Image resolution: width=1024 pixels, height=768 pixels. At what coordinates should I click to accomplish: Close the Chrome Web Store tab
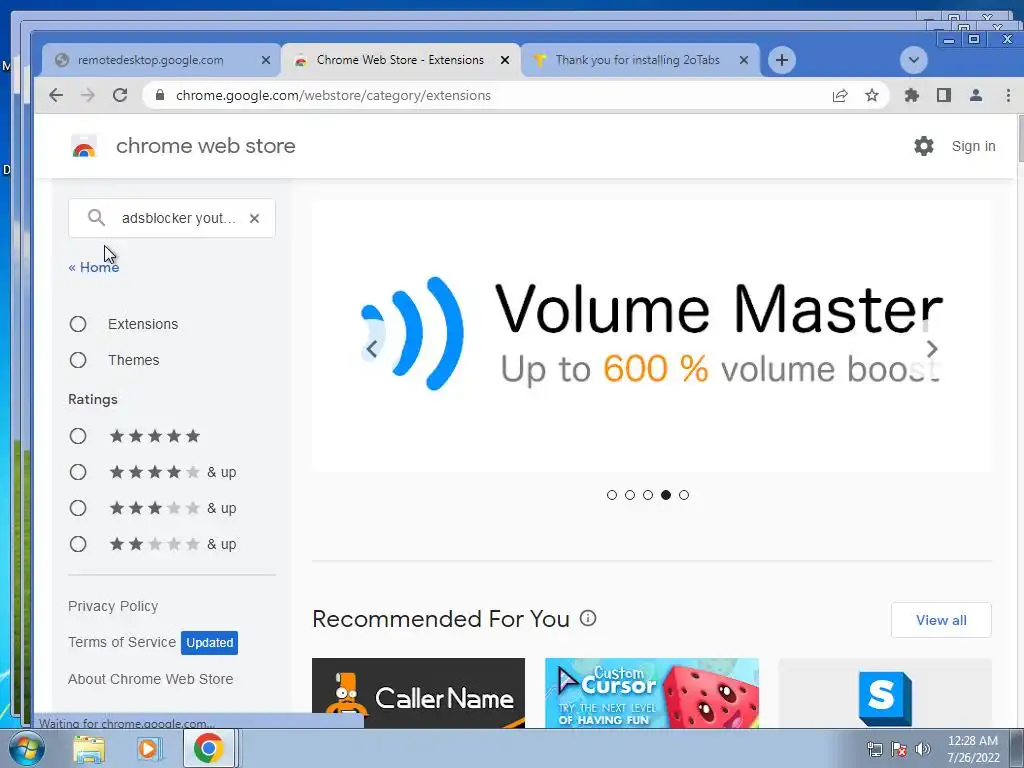[x=505, y=60]
